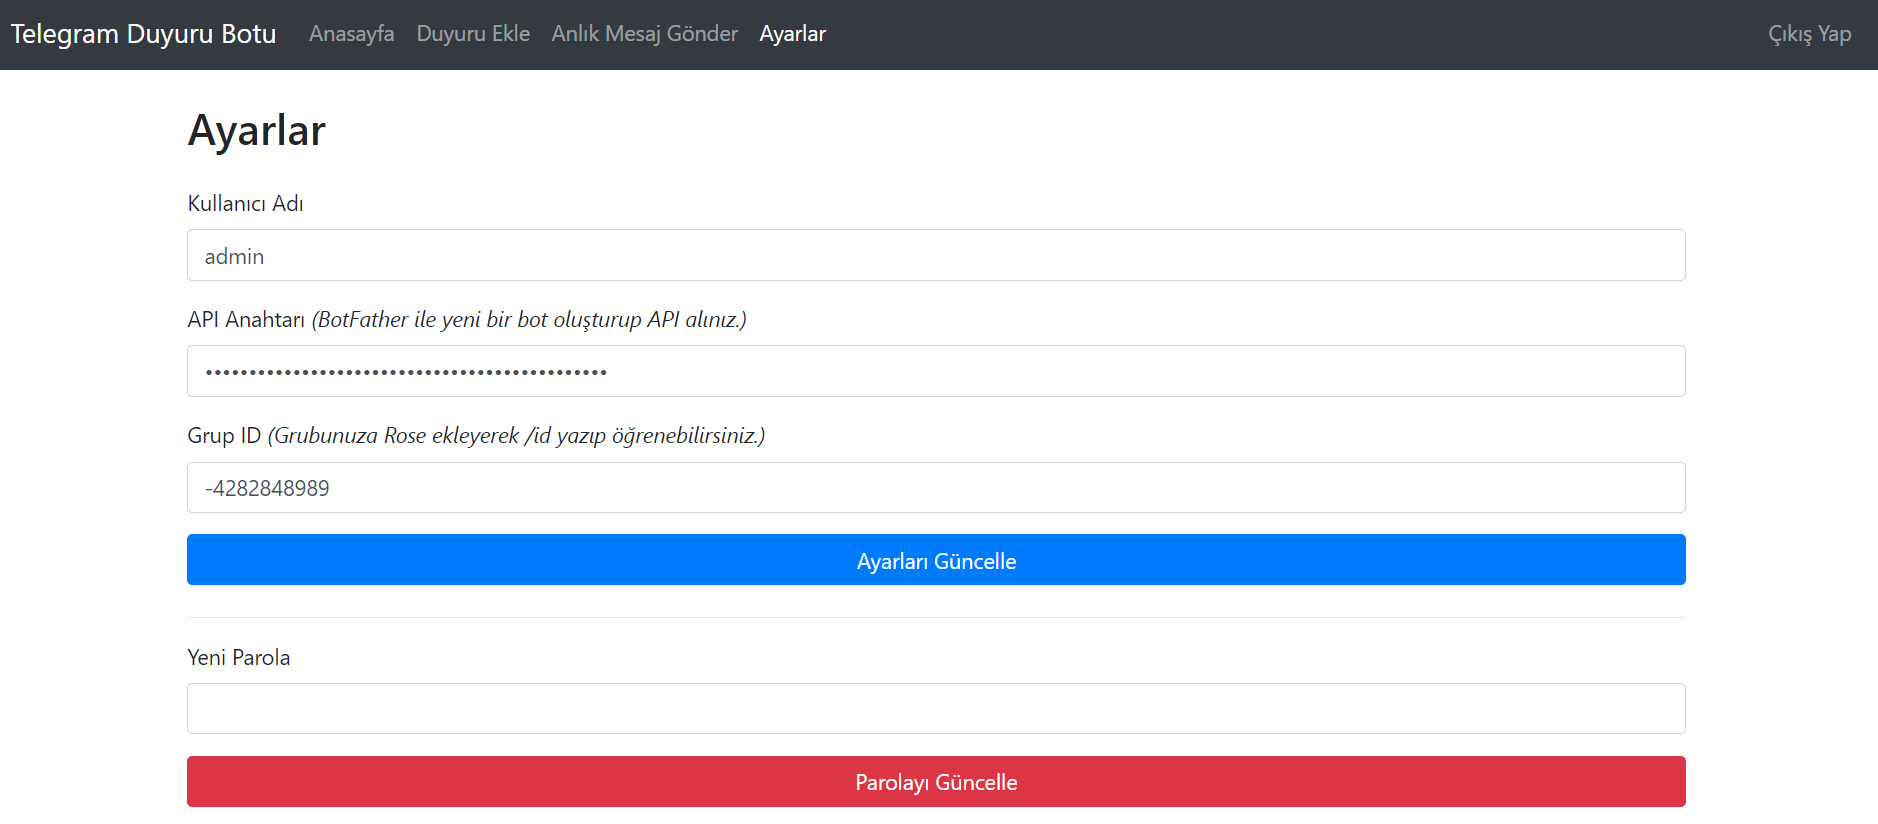Click the blue Ayarları Güncelle button
Screen dimensions: 1878x824
pyautogui.click(x=936, y=560)
